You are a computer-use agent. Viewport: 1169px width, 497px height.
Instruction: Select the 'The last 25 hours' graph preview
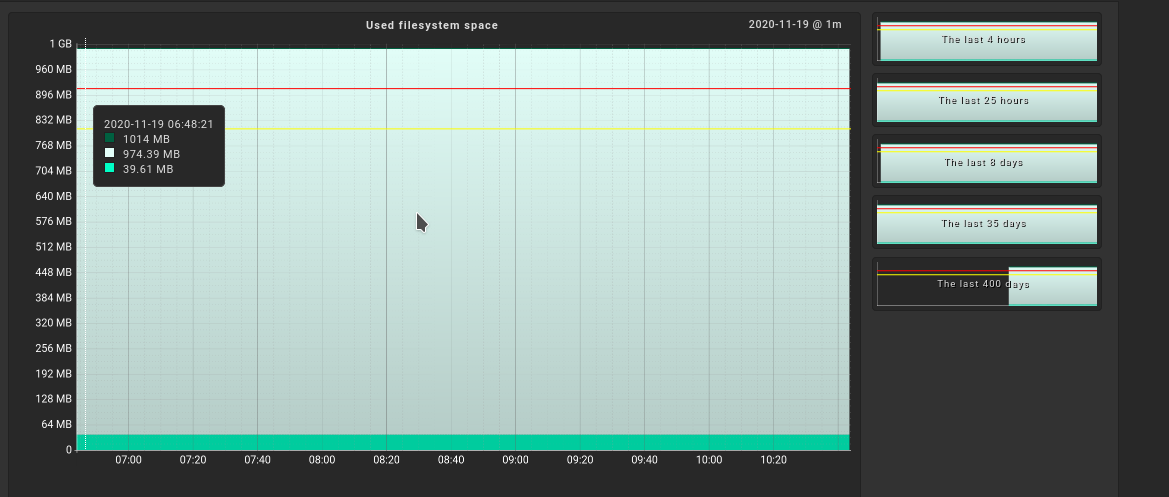click(986, 101)
